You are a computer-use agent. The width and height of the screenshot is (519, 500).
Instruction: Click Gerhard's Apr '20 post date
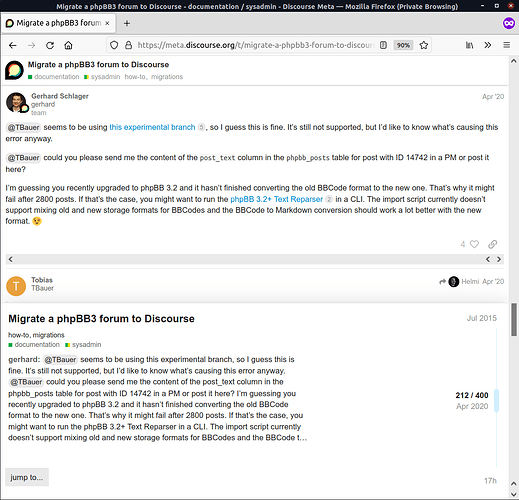point(493,97)
